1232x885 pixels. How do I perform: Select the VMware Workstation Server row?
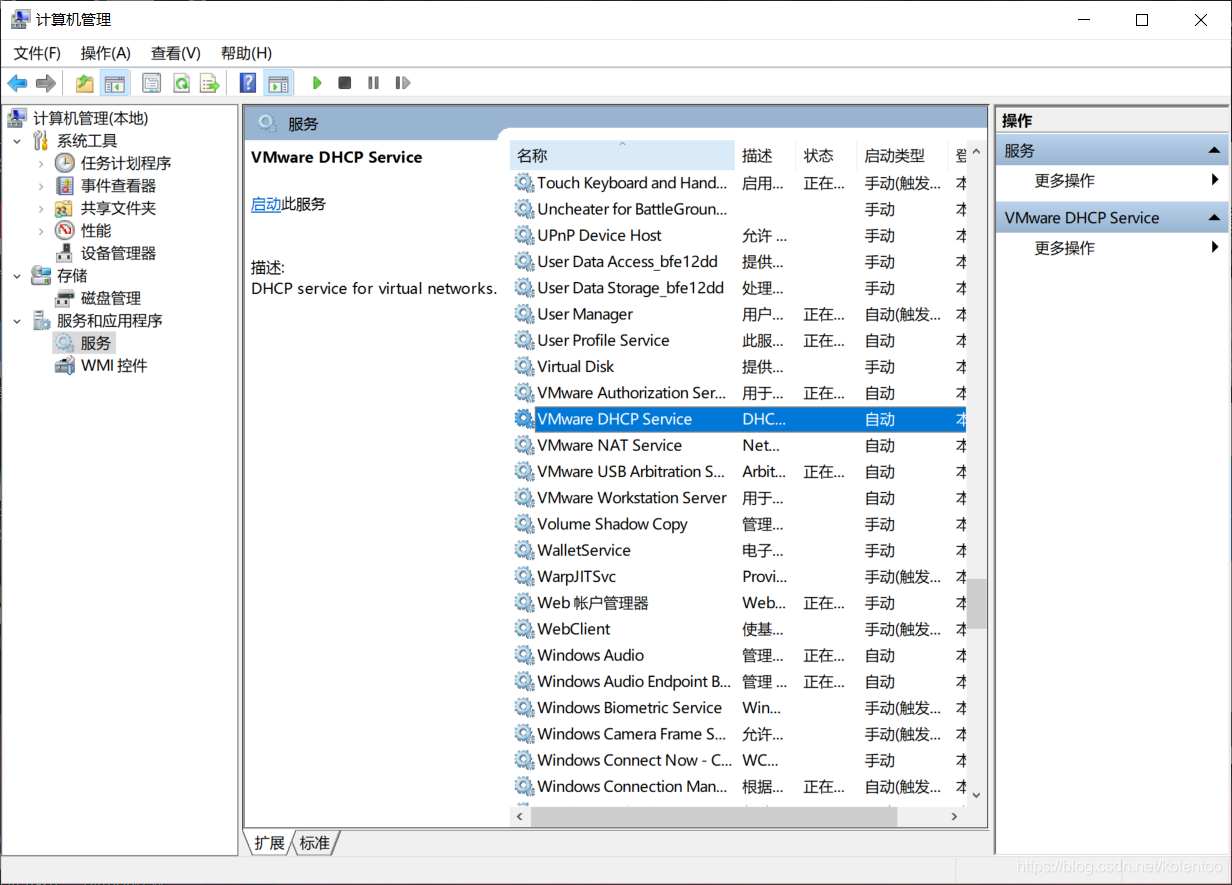point(738,498)
